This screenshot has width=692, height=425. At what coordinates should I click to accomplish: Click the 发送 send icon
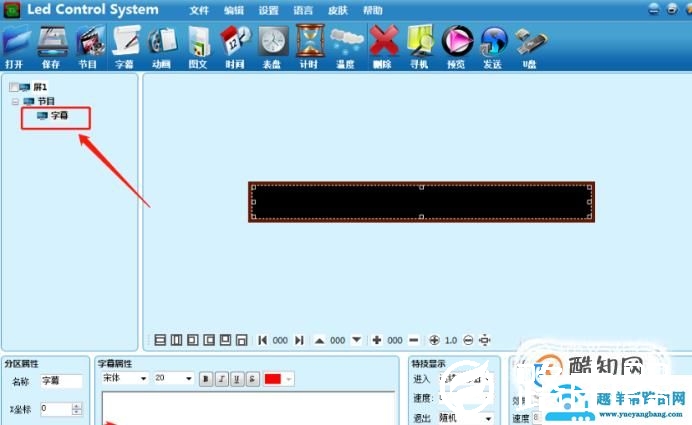[492, 45]
